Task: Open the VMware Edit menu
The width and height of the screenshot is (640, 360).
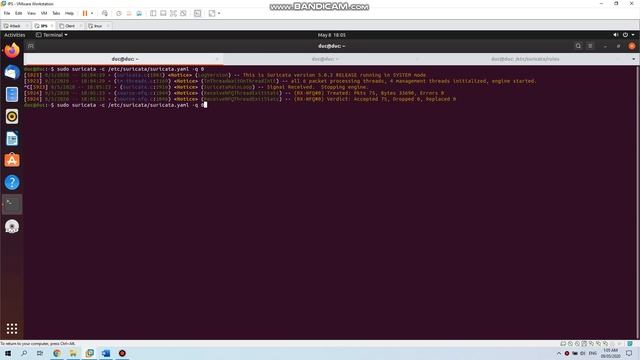Action: (x=19, y=13)
